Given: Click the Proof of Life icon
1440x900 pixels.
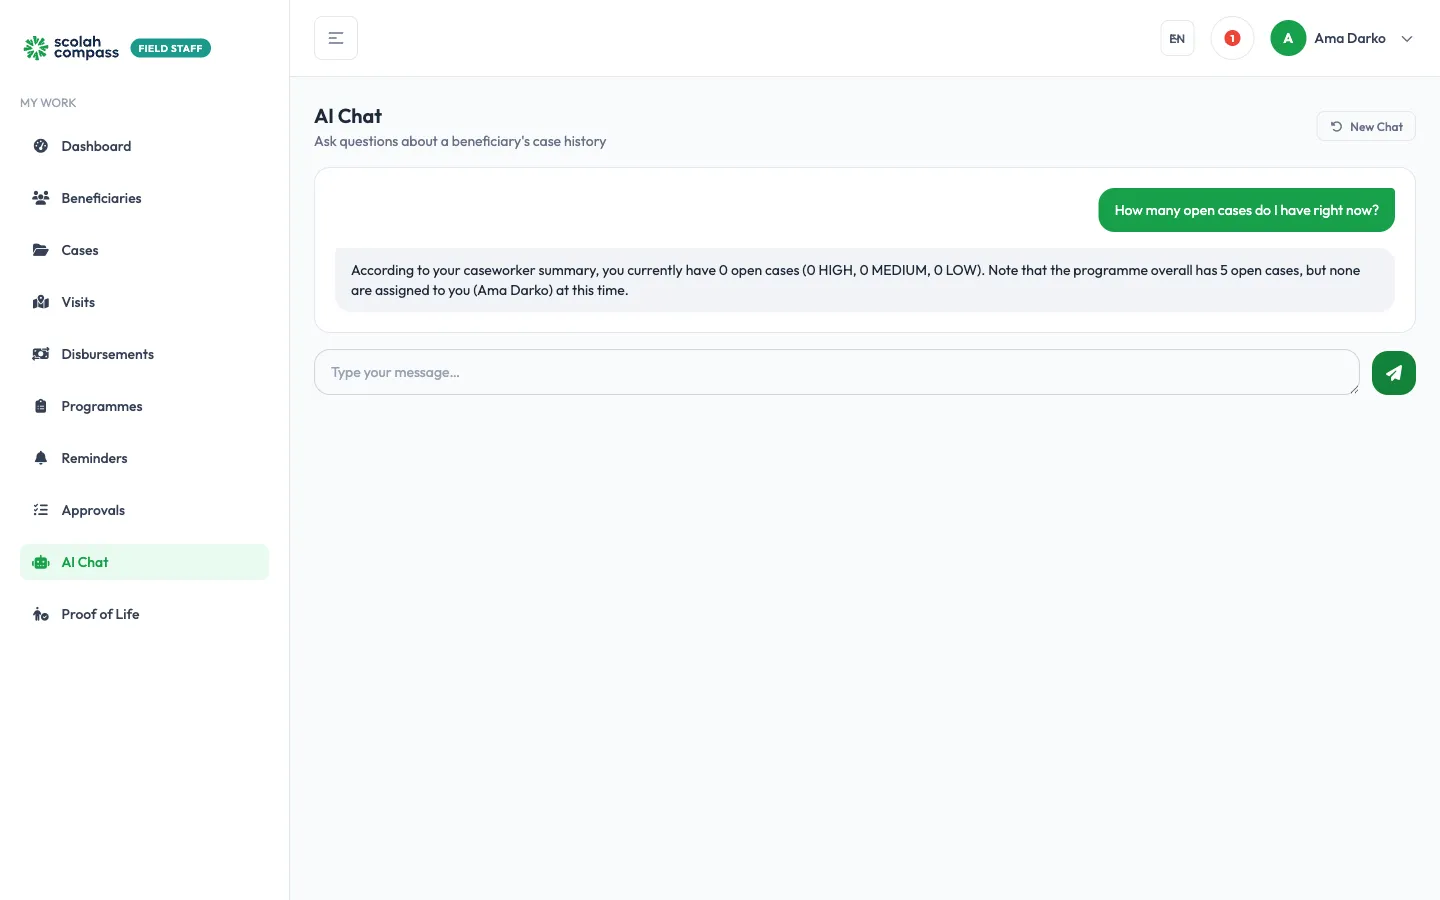Looking at the screenshot, I should pyautogui.click(x=41, y=614).
